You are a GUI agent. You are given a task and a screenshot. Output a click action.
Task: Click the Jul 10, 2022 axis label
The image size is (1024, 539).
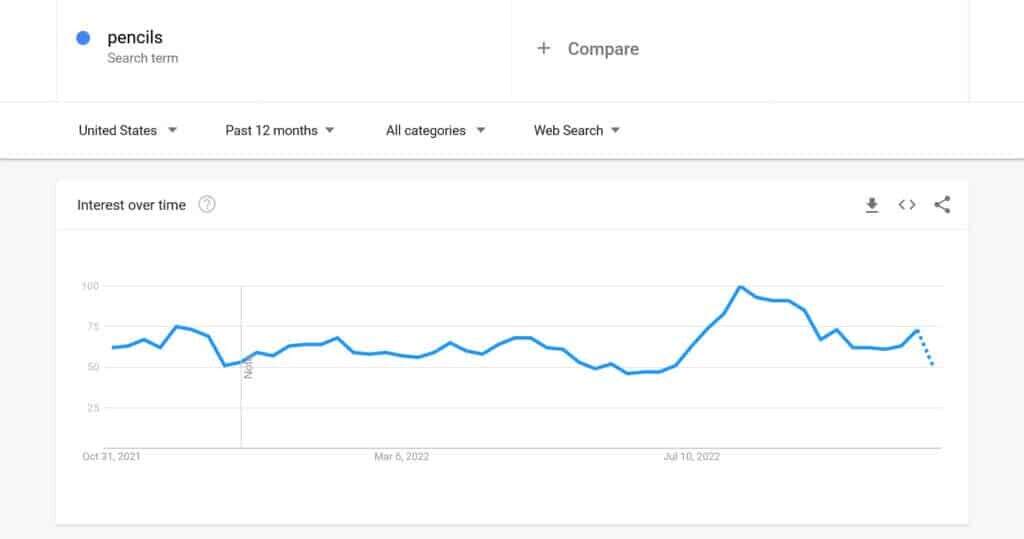tap(692, 457)
